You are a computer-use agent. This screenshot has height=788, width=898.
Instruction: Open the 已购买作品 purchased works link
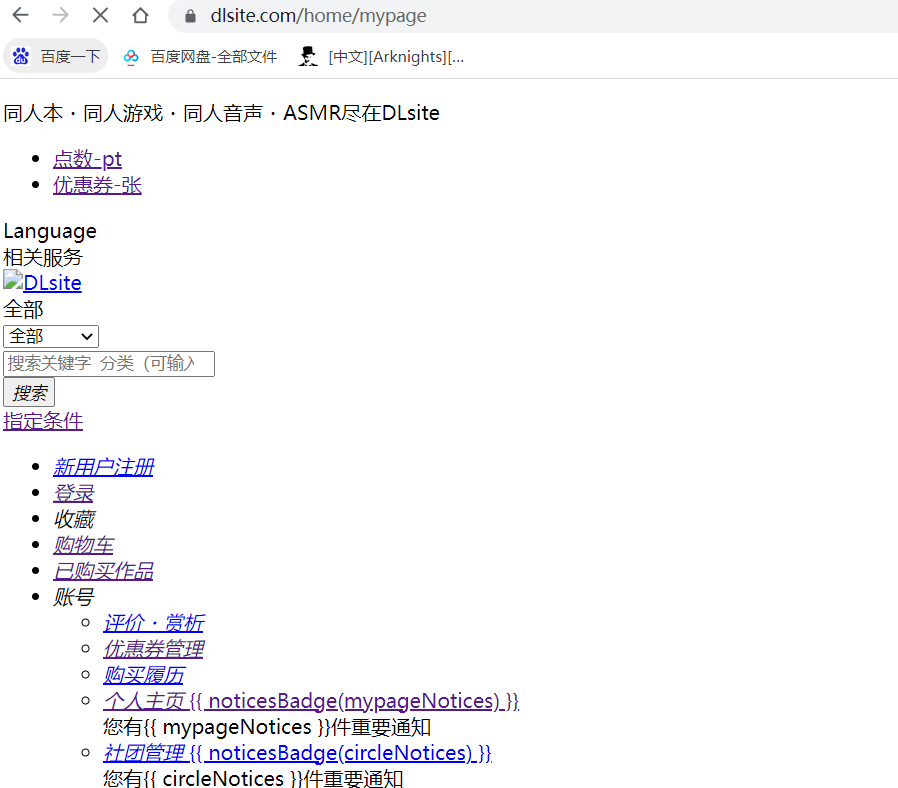coord(104,571)
